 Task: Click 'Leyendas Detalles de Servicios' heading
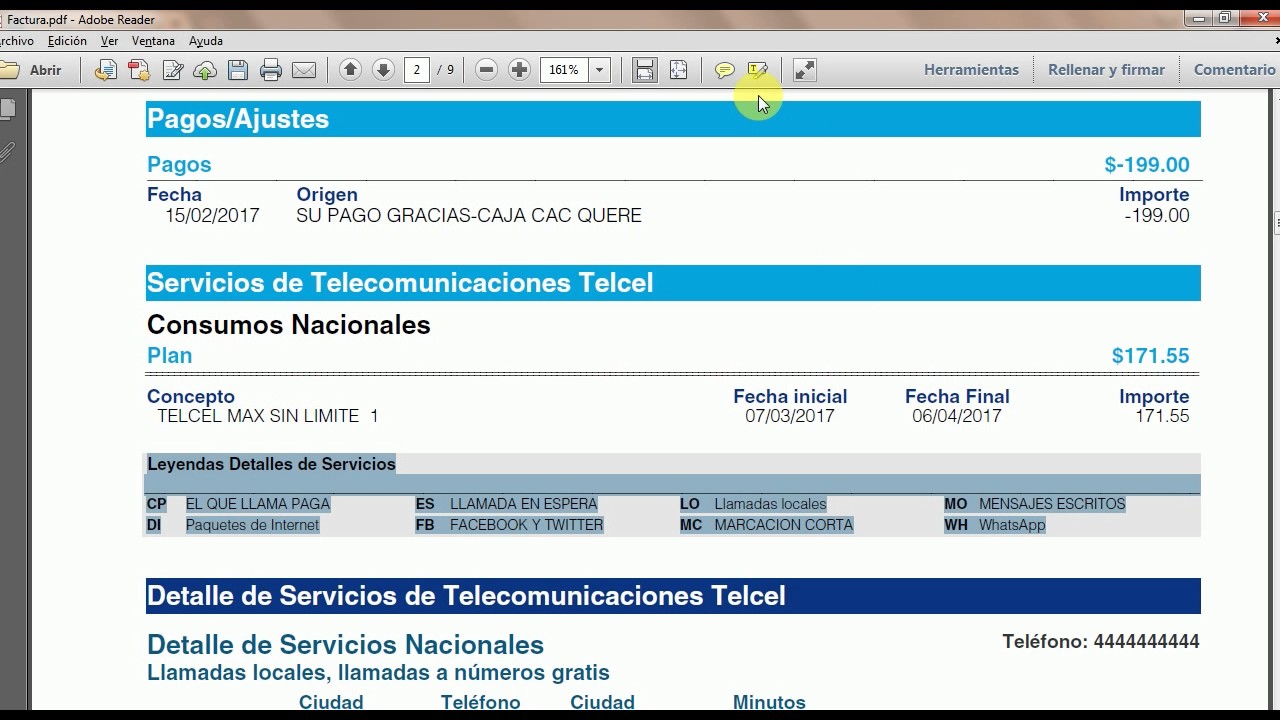point(271,464)
